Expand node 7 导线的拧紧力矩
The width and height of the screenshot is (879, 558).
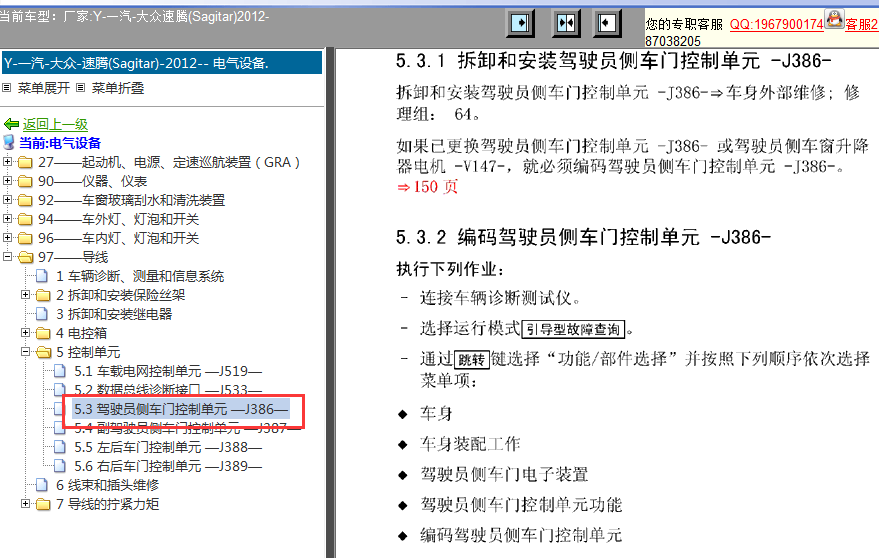[x=25, y=504]
